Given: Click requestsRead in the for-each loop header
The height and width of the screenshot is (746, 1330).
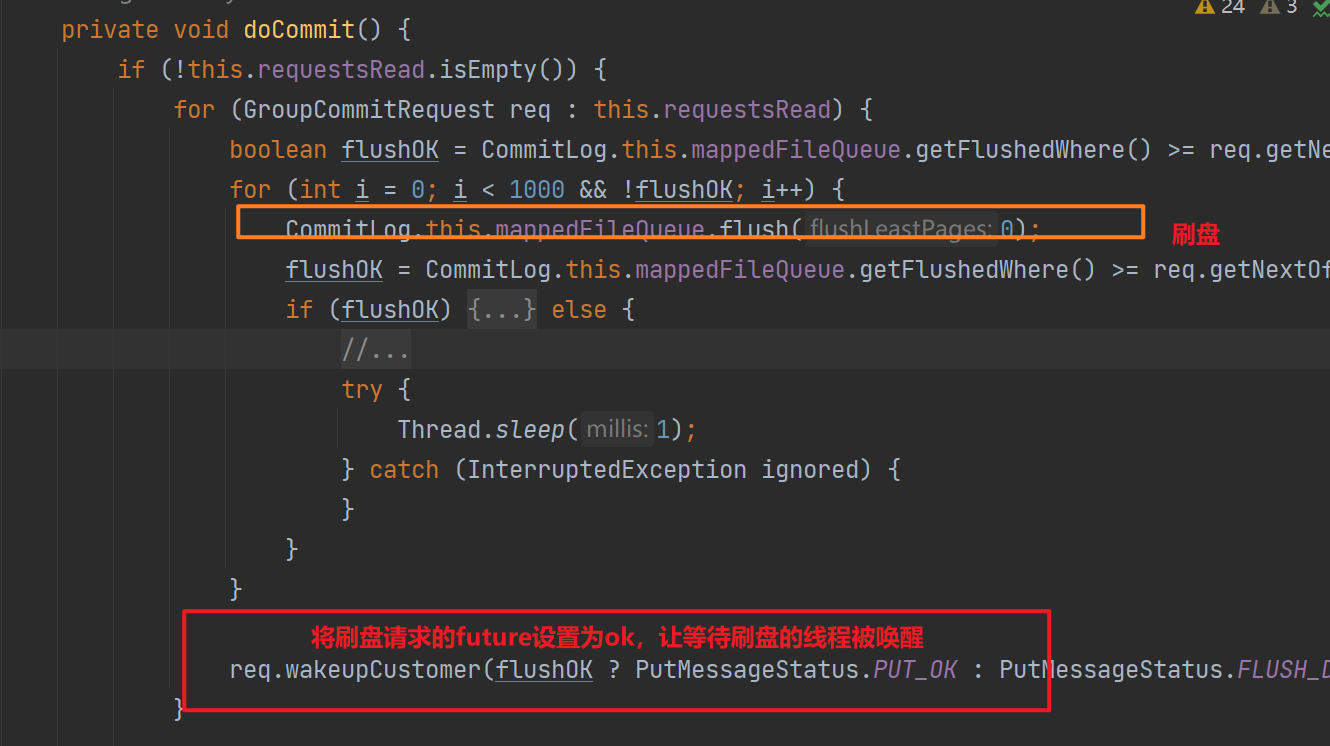Looking at the screenshot, I should pyautogui.click(x=747, y=110).
